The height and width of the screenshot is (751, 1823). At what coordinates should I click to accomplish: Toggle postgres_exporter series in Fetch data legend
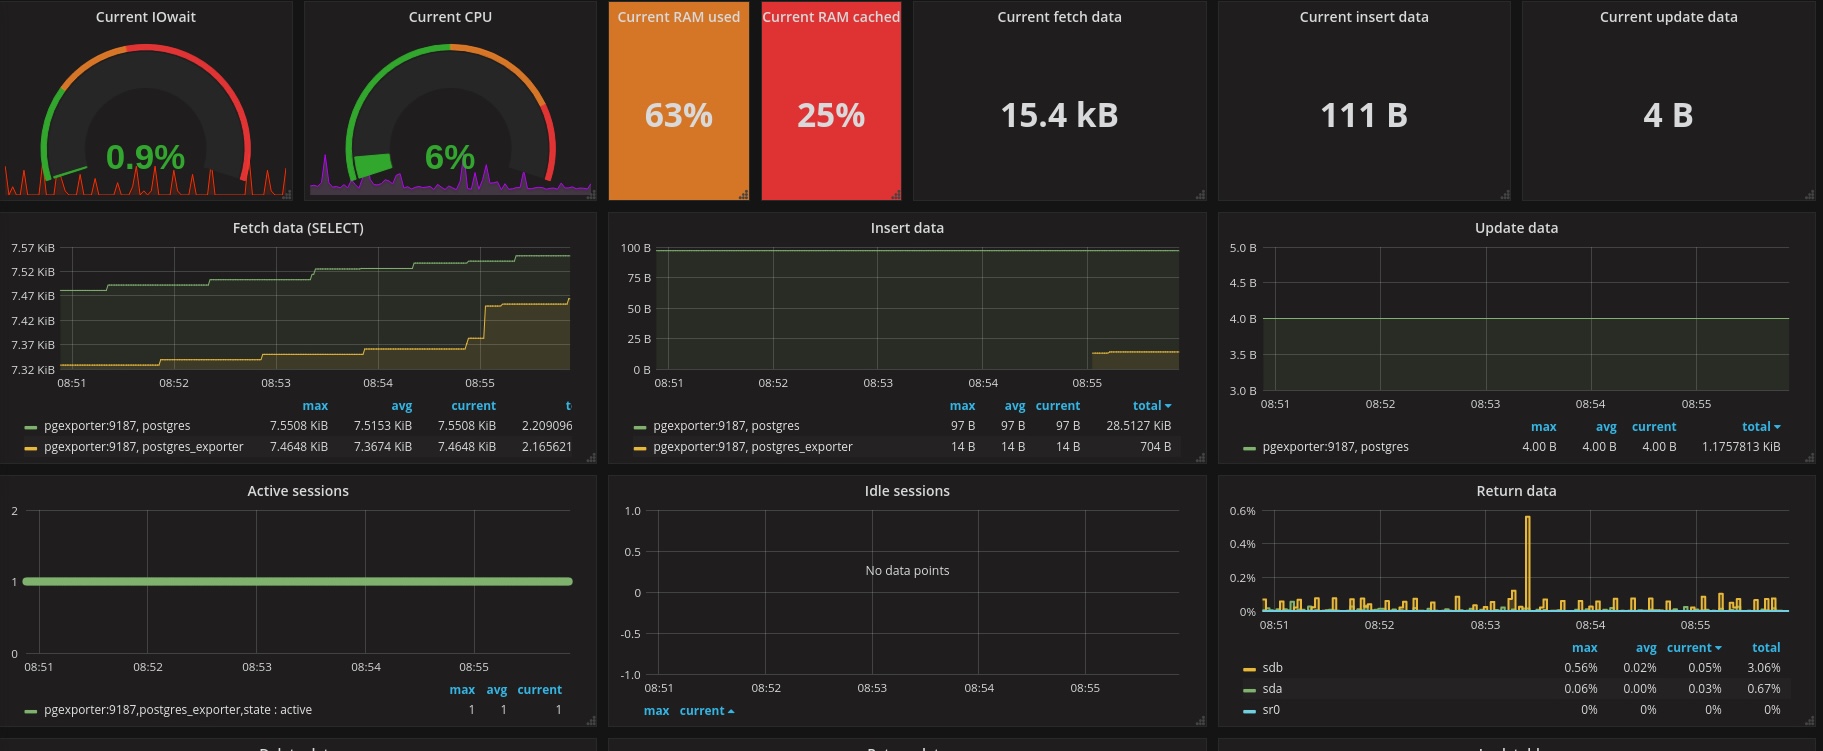point(144,447)
